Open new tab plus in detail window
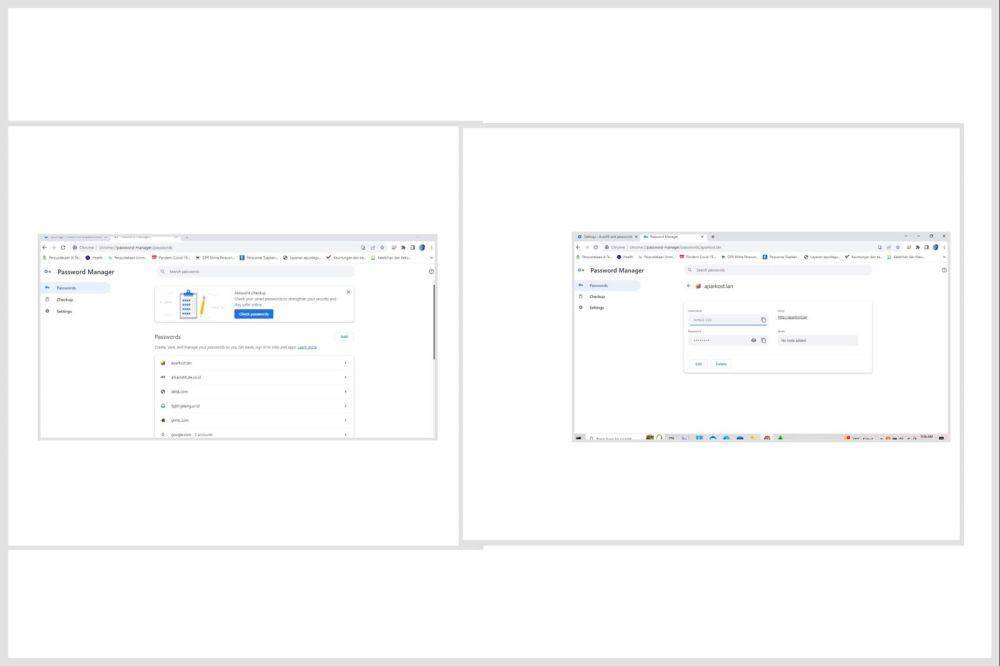 click(713, 237)
